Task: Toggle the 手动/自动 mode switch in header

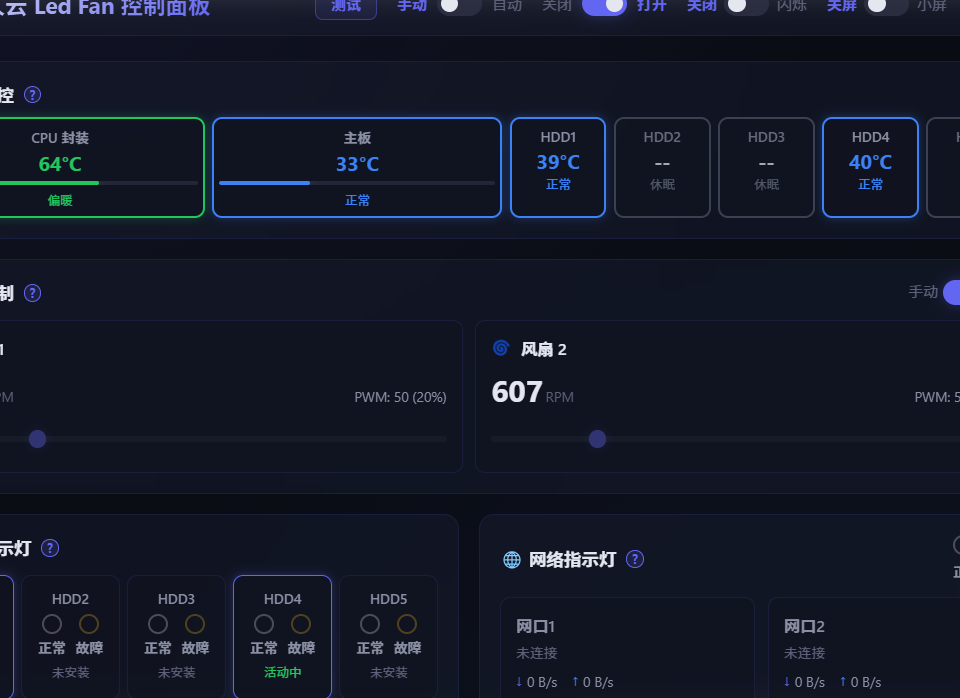Action: click(460, 6)
